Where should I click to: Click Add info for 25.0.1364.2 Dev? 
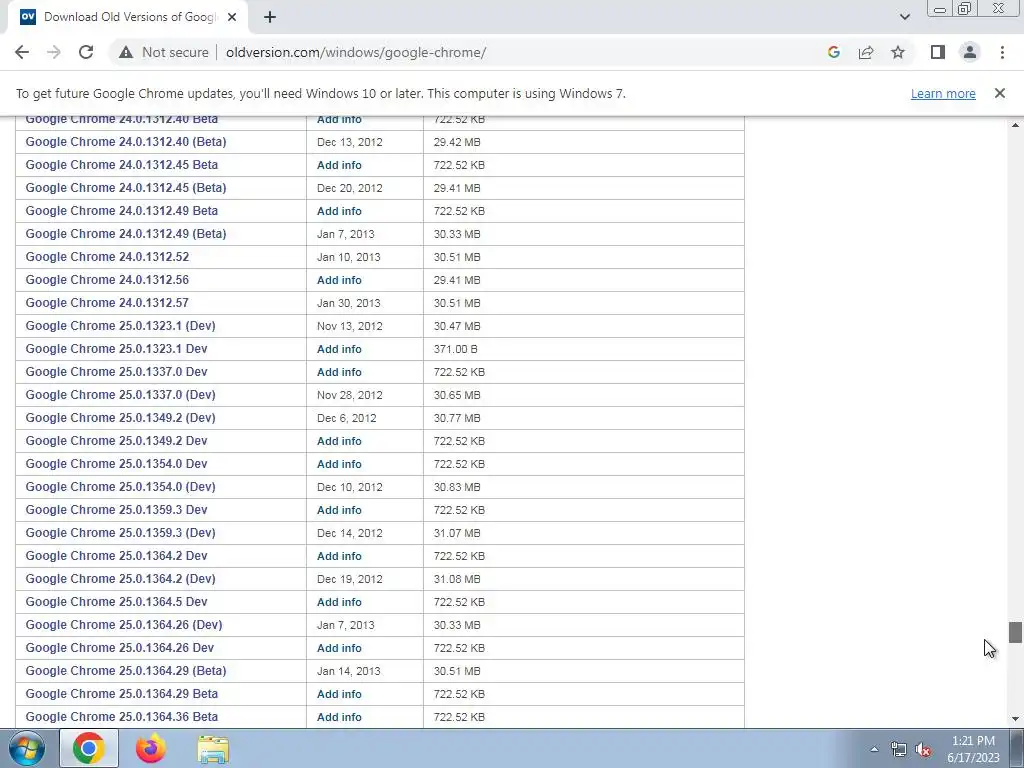[339, 556]
